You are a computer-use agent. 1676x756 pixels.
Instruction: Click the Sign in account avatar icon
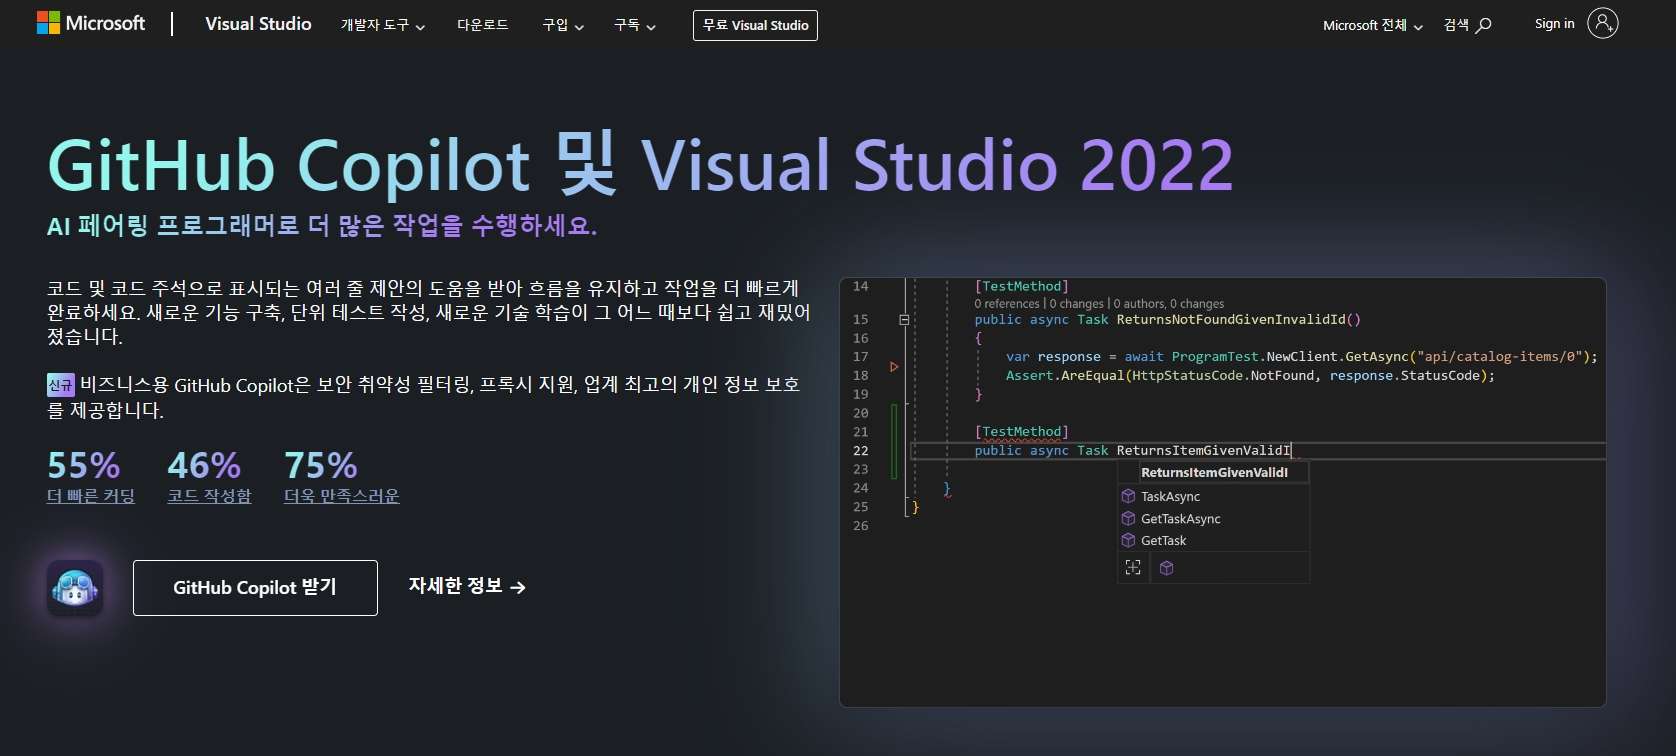[x=1602, y=23]
